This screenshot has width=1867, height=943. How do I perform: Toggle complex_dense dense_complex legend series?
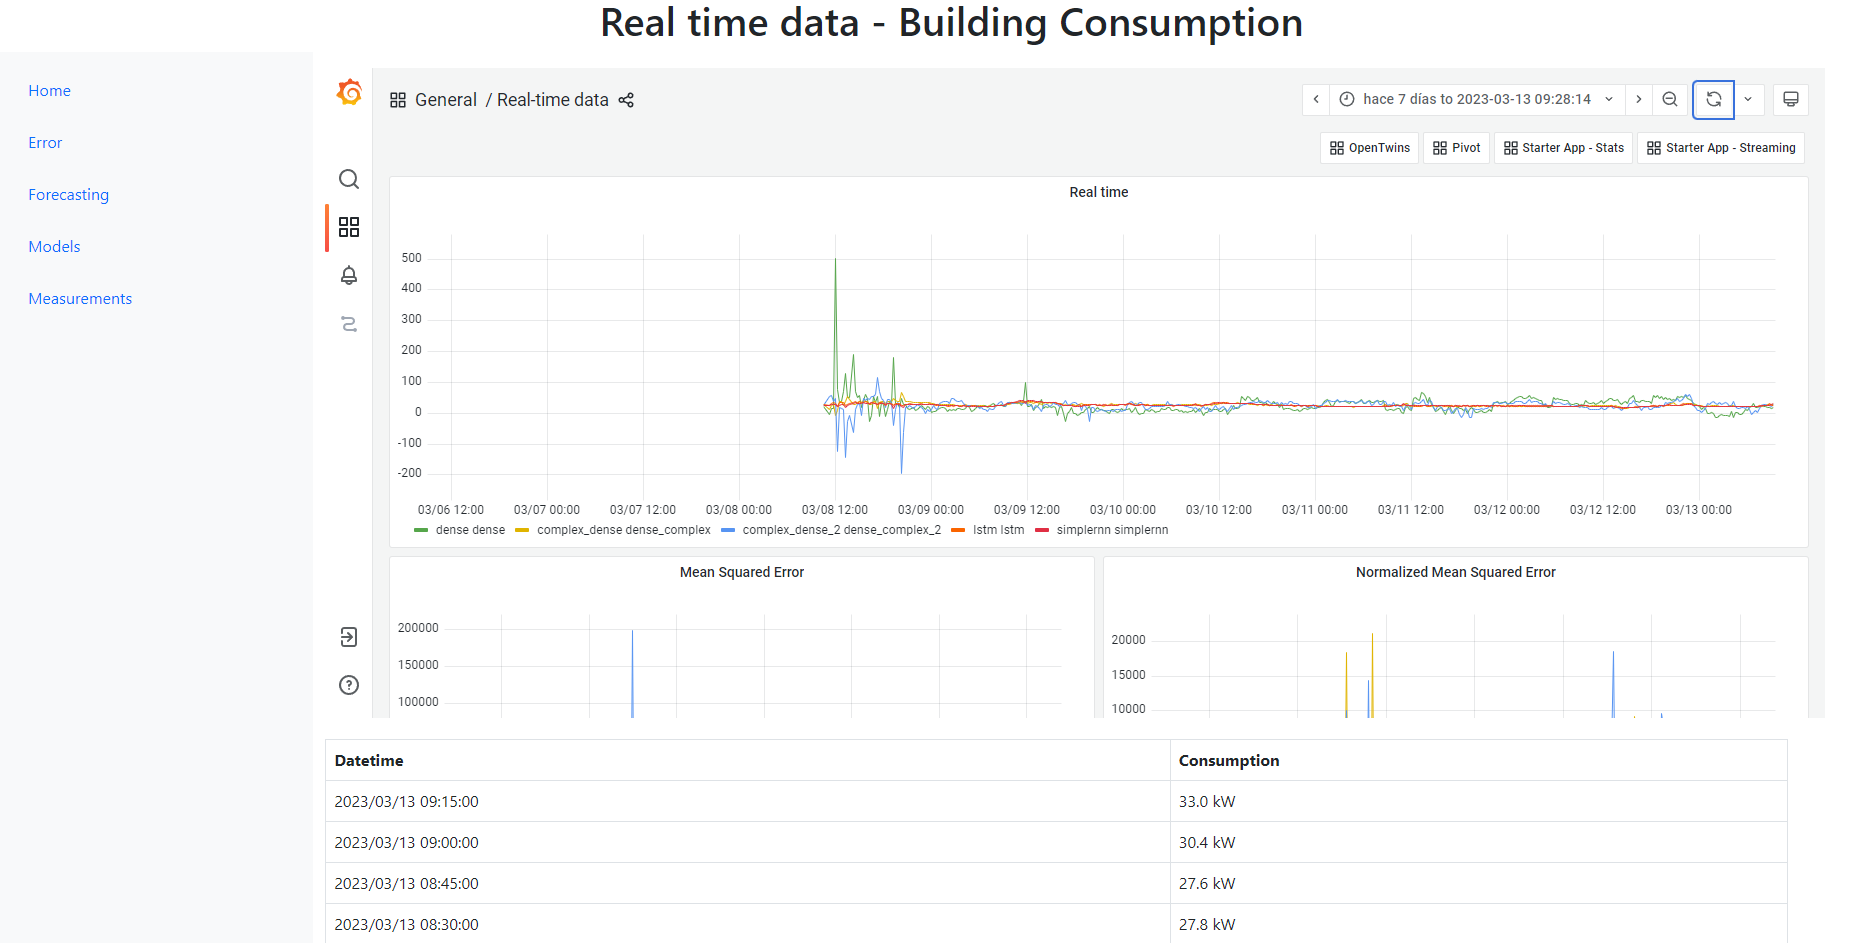point(624,530)
